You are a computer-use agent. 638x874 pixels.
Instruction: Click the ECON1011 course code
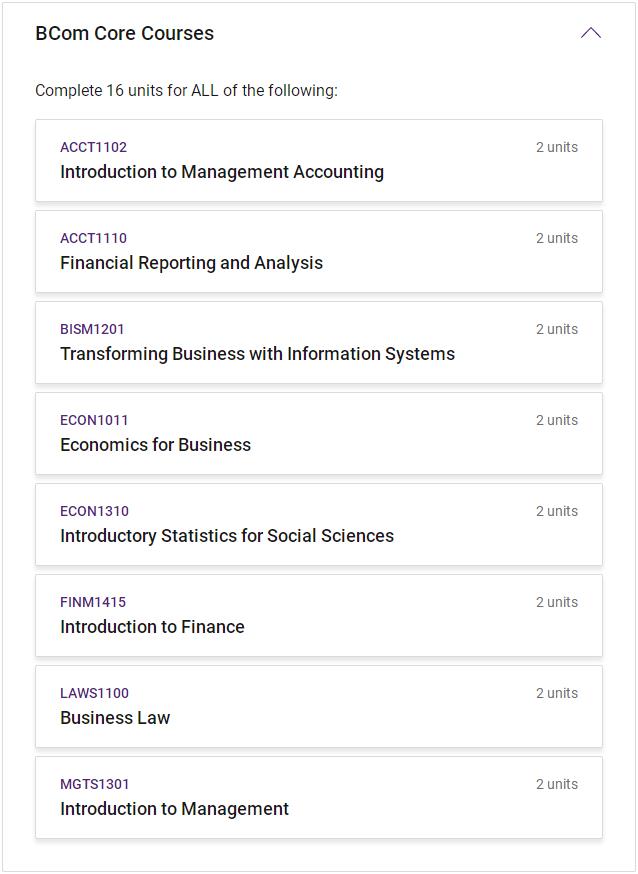[94, 420]
